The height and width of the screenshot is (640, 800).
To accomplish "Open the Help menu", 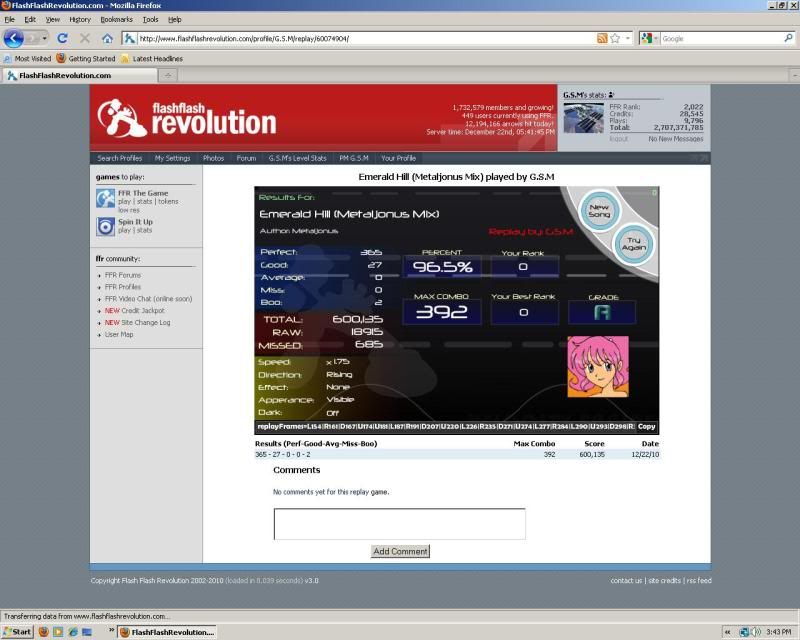I will (x=174, y=19).
